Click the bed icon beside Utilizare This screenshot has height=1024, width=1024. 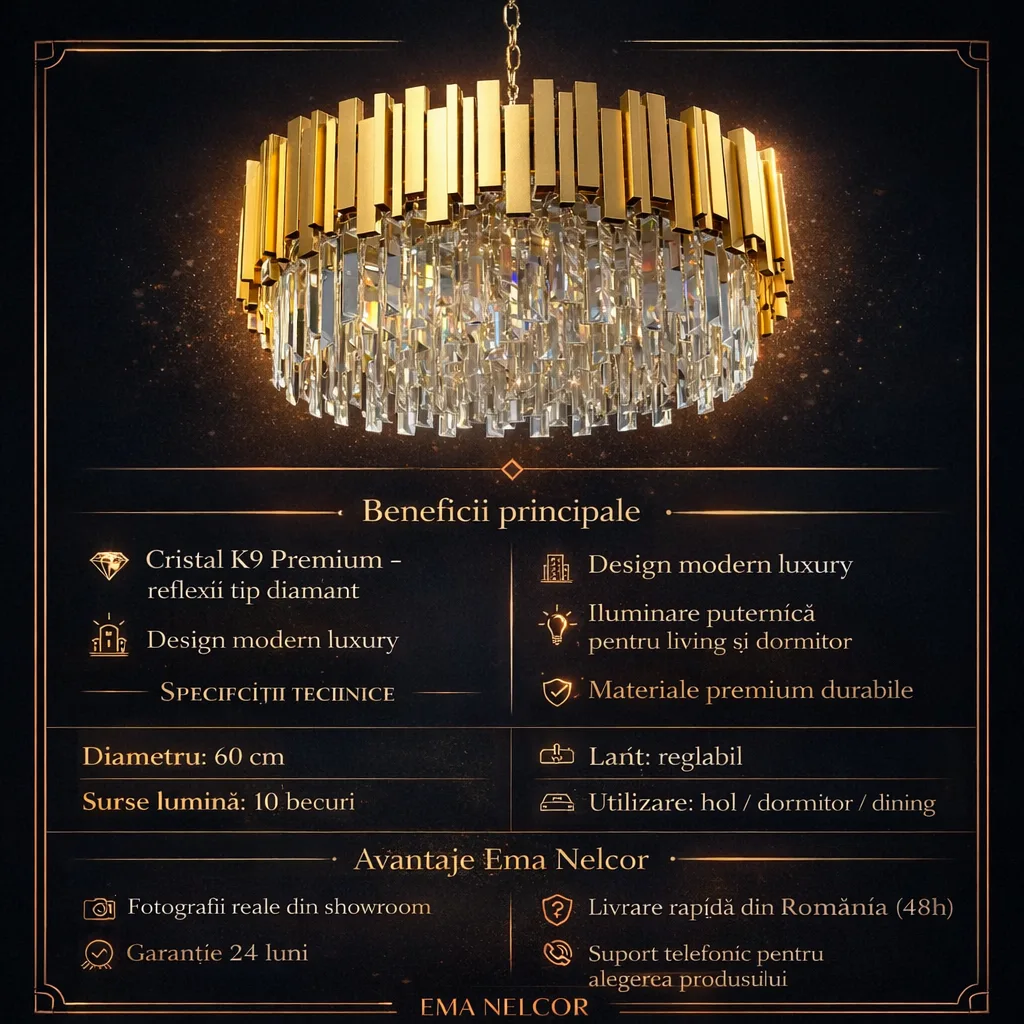point(557,802)
